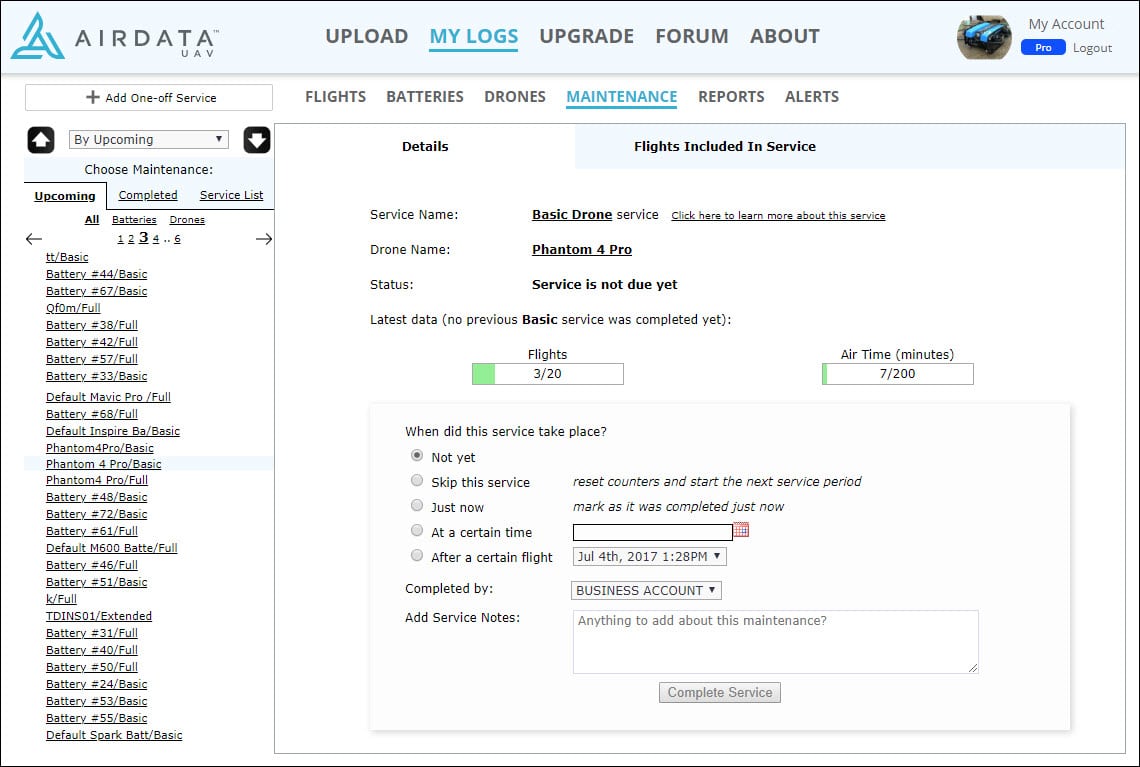Go to next page with right arrow
This screenshot has width=1140, height=767.
(x=264, y=238)
